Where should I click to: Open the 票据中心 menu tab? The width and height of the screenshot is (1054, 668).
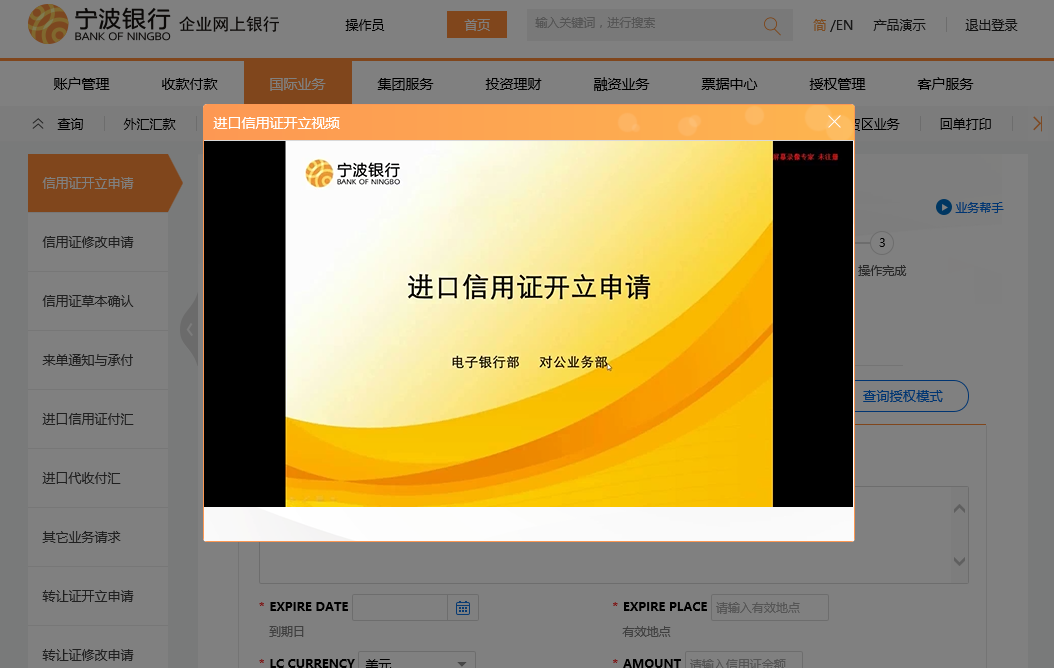click(729, 84)
